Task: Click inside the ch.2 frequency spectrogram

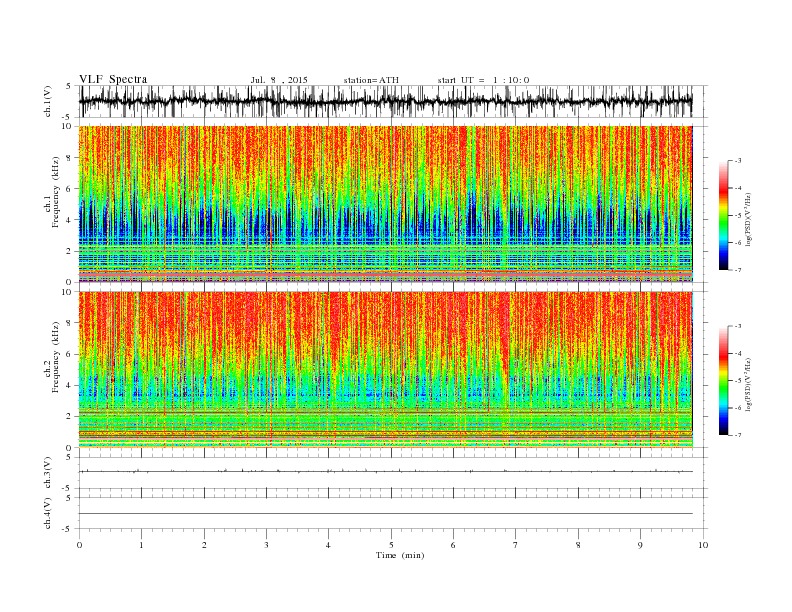Action: point(386,370)
